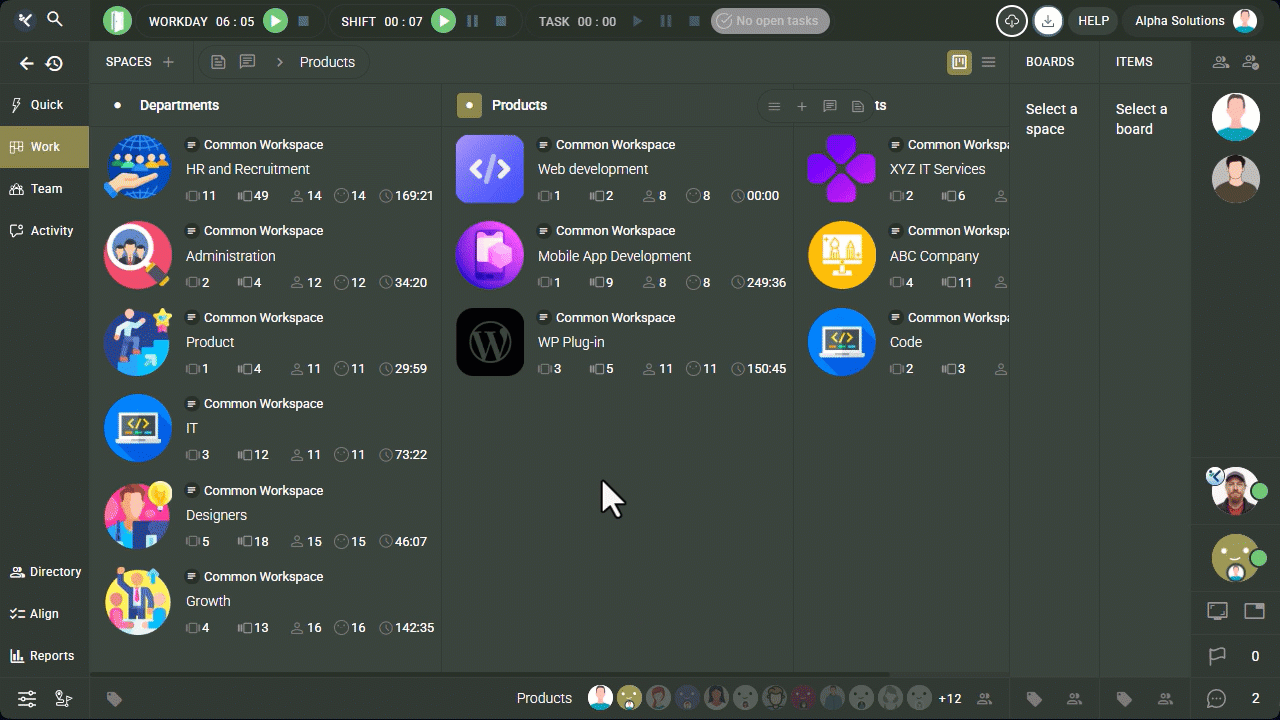Open the cloud upload icon
The width and height of the screenshot is (1280, 720).
(x=1012, y=21)
